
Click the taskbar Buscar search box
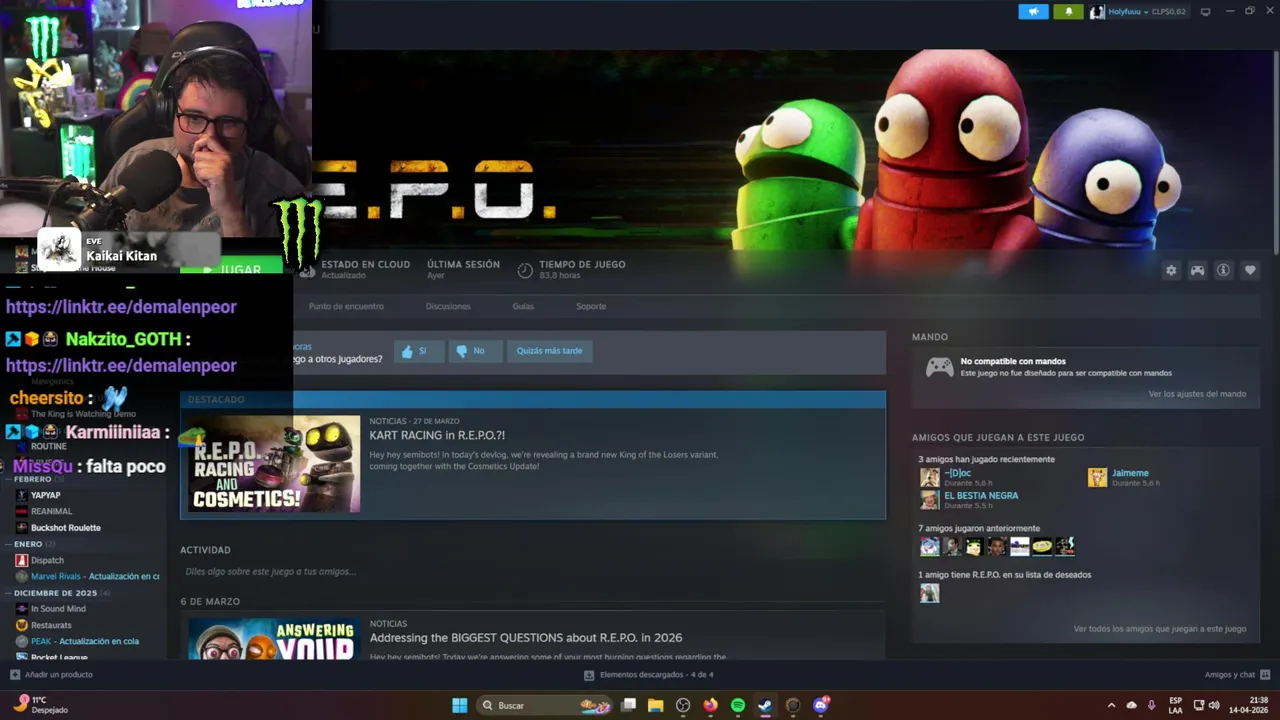[546, 705]
